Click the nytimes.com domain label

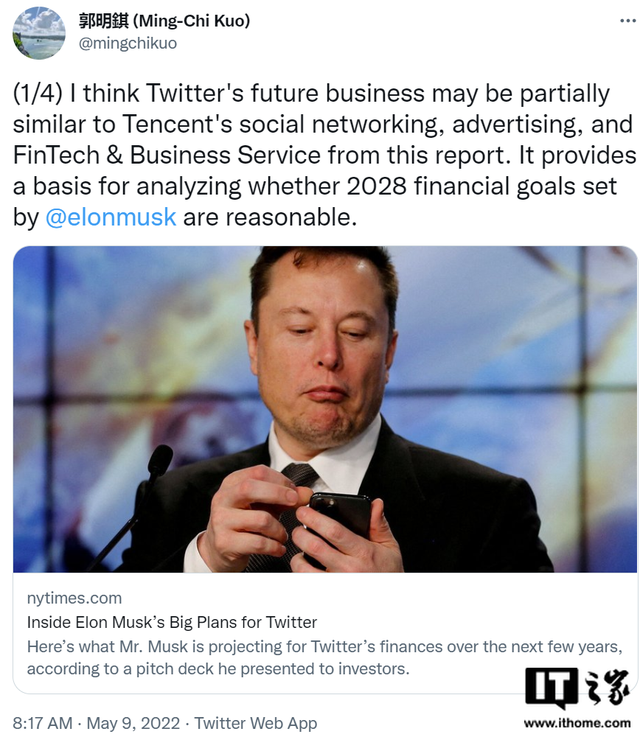click(x=74, y=598)
